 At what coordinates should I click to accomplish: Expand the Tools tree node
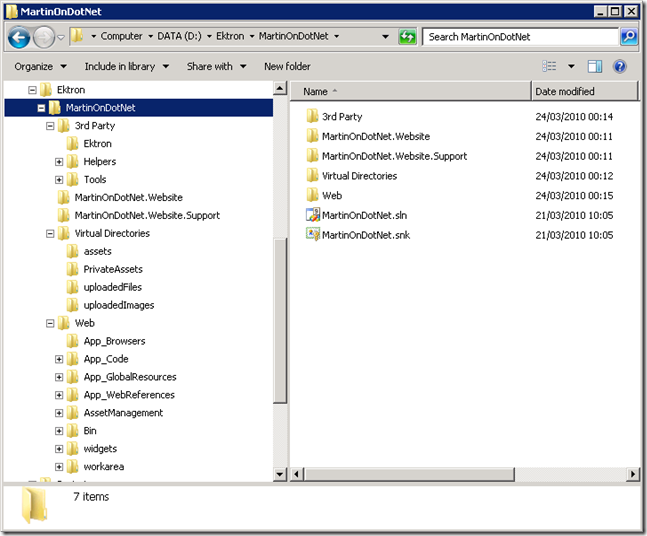(x=59, y=180)
